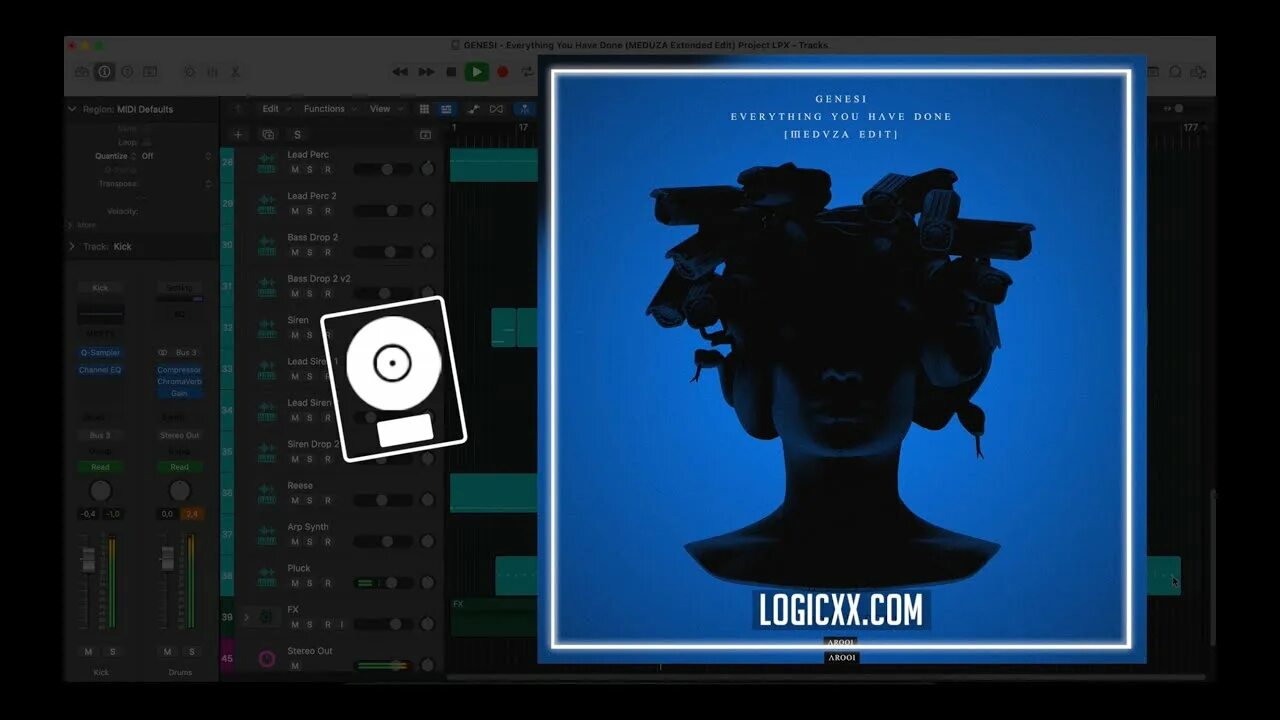The width and height of the screenshot is (1280, 720).
Task: Click the Drums channel strip volume fader
Action: click(x=167, y=560)
